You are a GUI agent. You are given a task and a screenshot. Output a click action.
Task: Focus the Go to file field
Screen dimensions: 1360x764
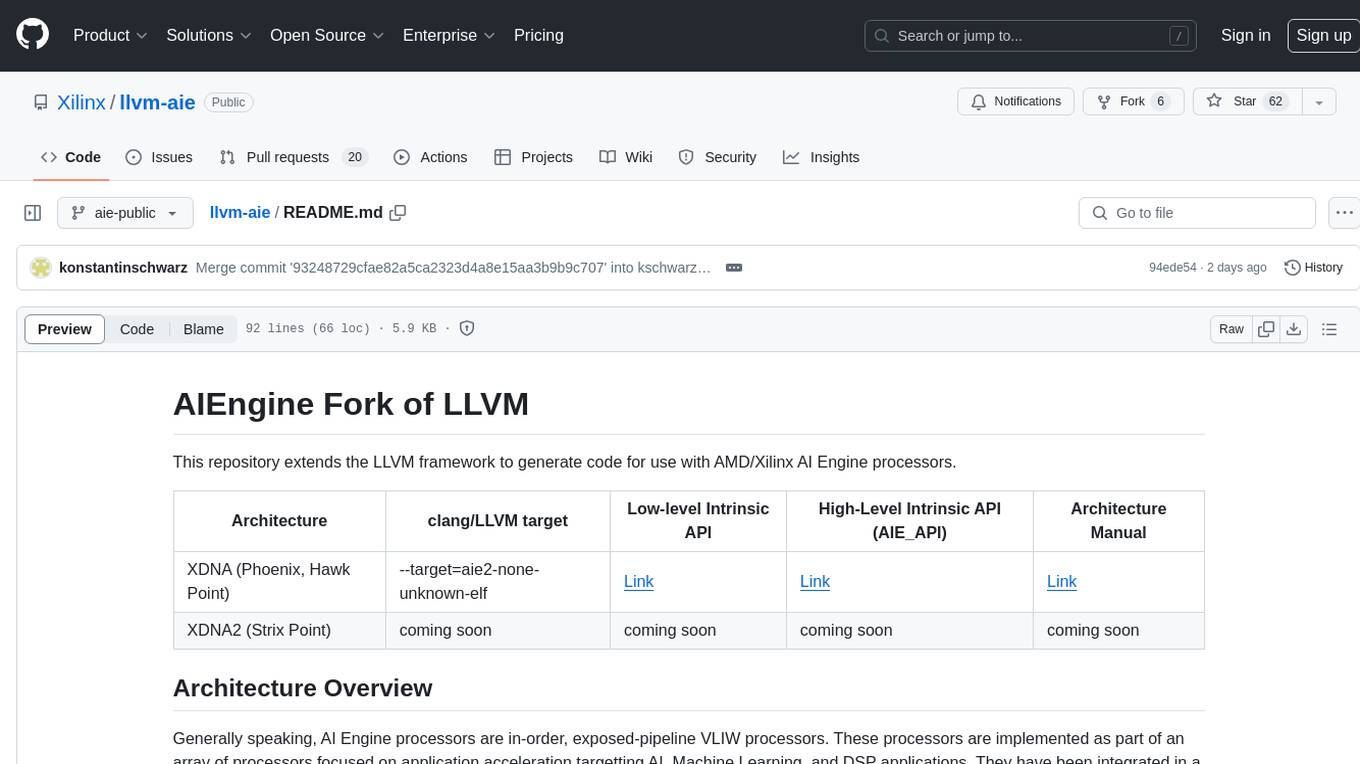tap(1197, 213)
